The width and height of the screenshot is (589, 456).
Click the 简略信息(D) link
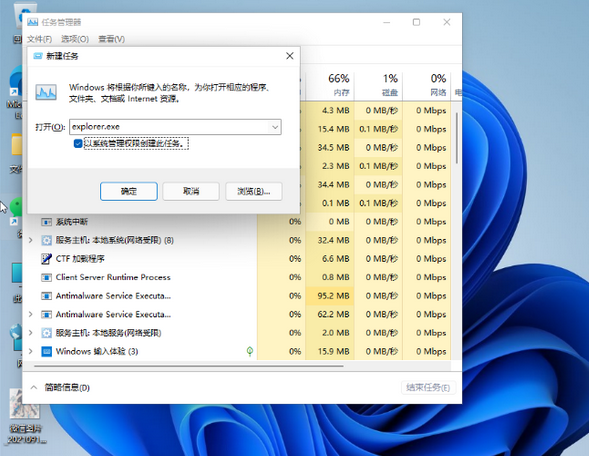67,388
